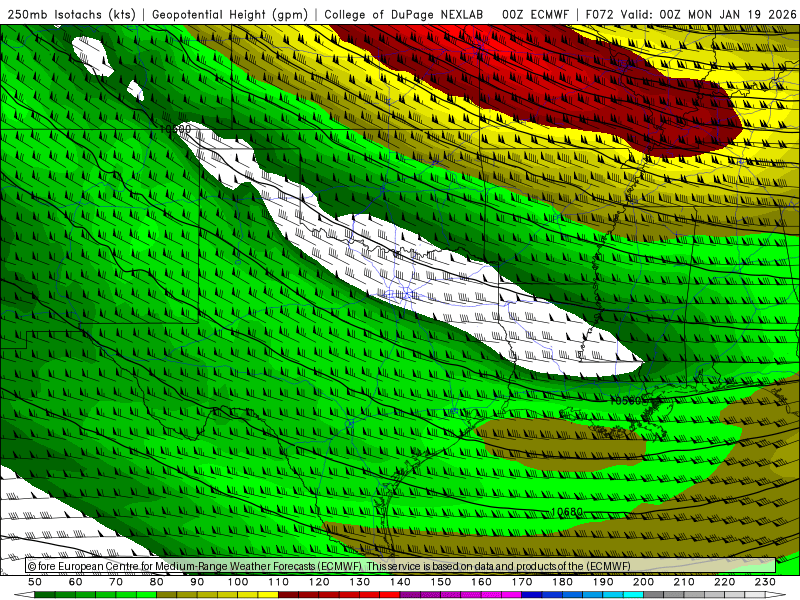Screen dimensions: 800x600
Task: Click the 200 knot legend label
Action: (x=643, y=582)
